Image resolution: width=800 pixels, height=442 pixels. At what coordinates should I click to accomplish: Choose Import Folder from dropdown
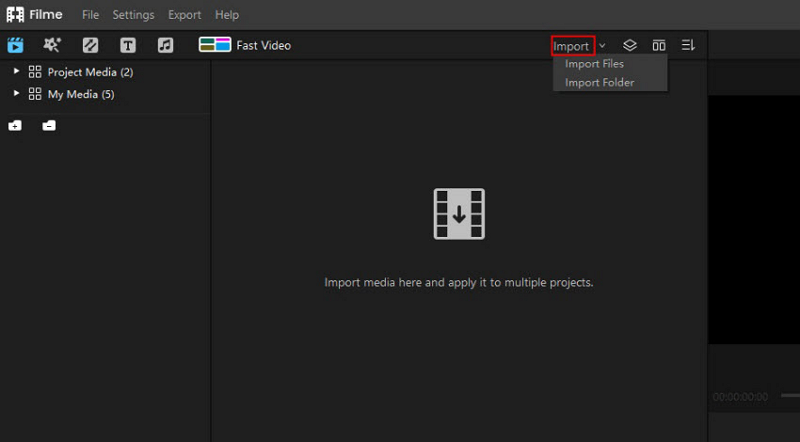599,83
